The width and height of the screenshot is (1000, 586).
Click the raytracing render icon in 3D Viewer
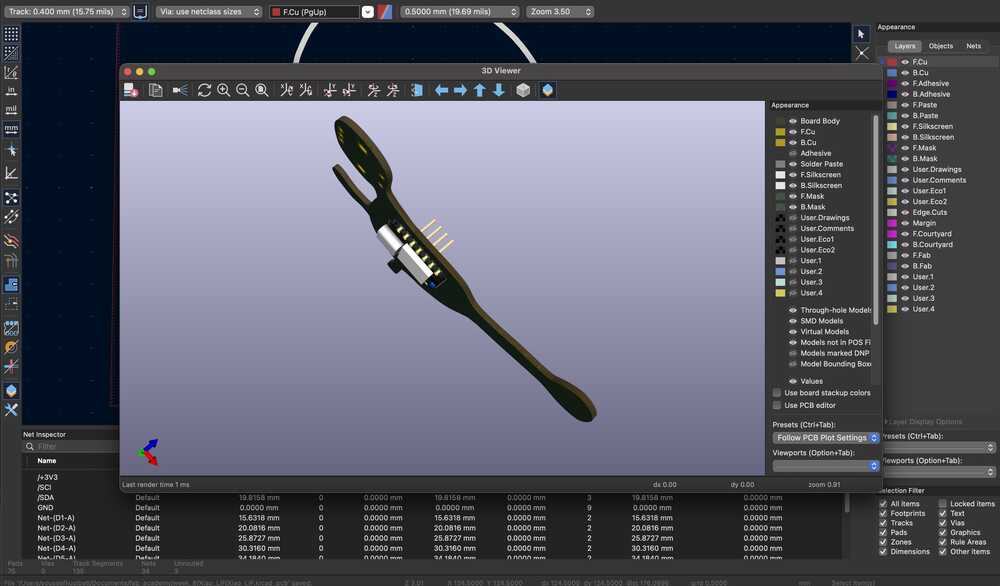pos(180,90)
